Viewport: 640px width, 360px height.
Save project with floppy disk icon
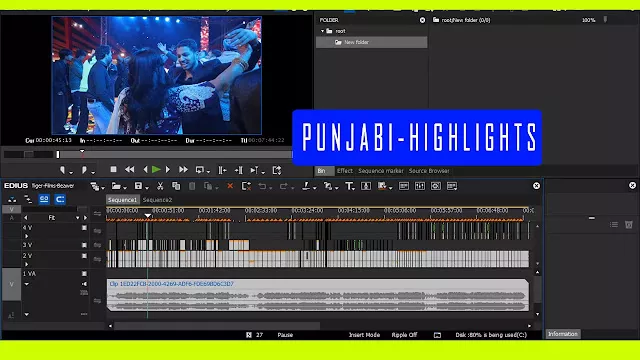pos(138,186)
